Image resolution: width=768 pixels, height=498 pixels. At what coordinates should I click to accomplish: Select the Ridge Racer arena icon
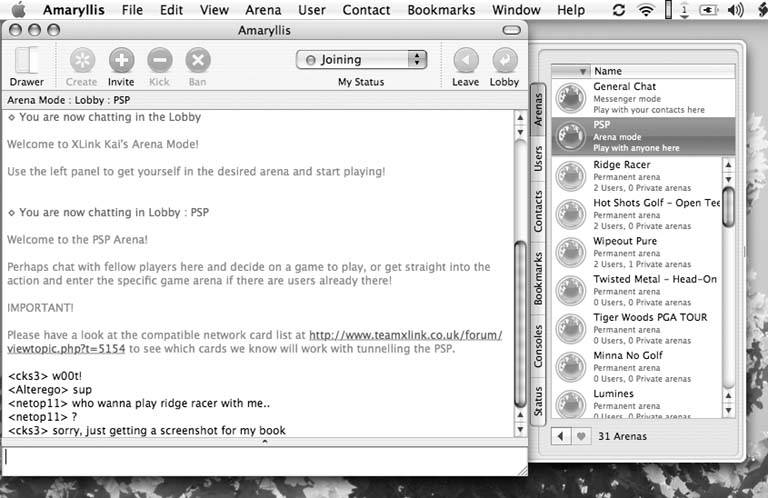[x=571, y=175]
